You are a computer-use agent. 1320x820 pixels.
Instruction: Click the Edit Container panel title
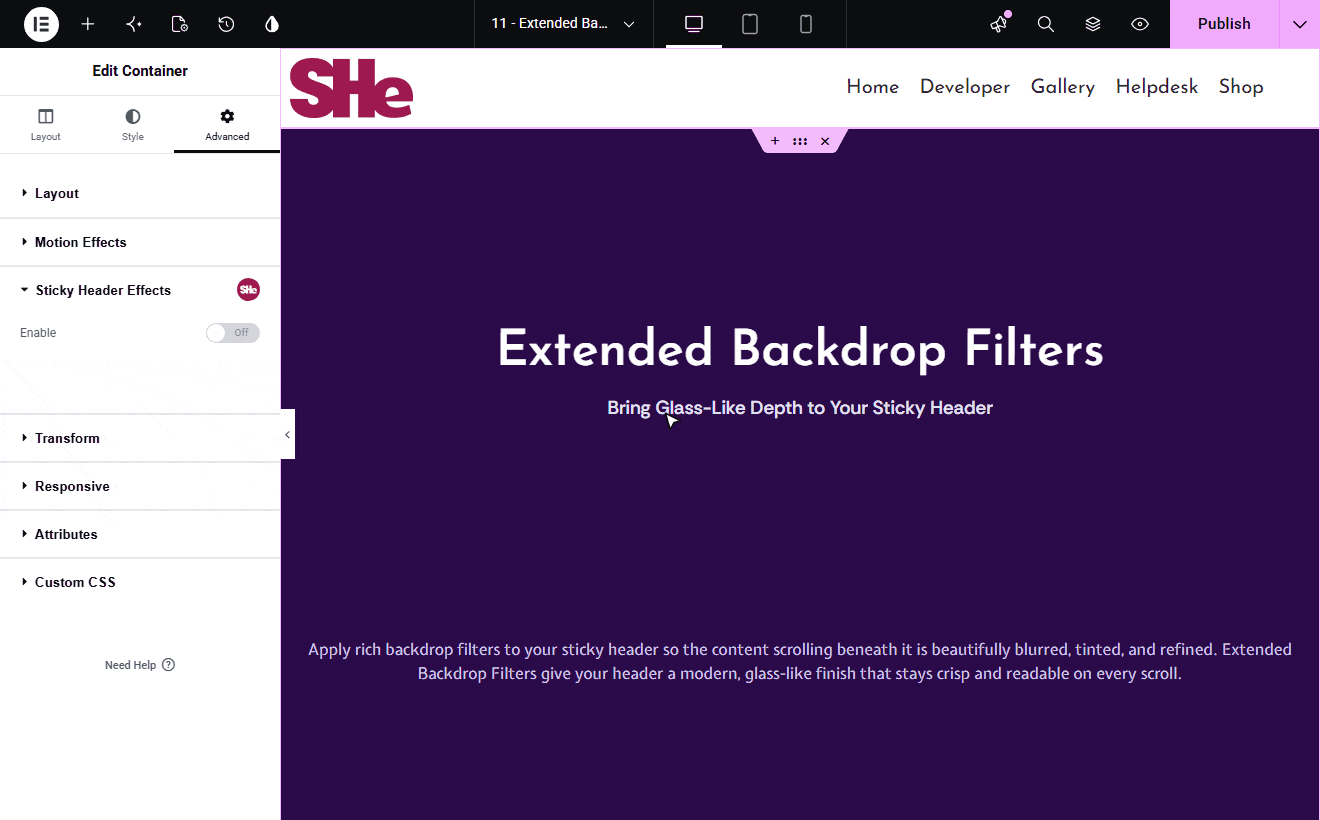(140, 71)
